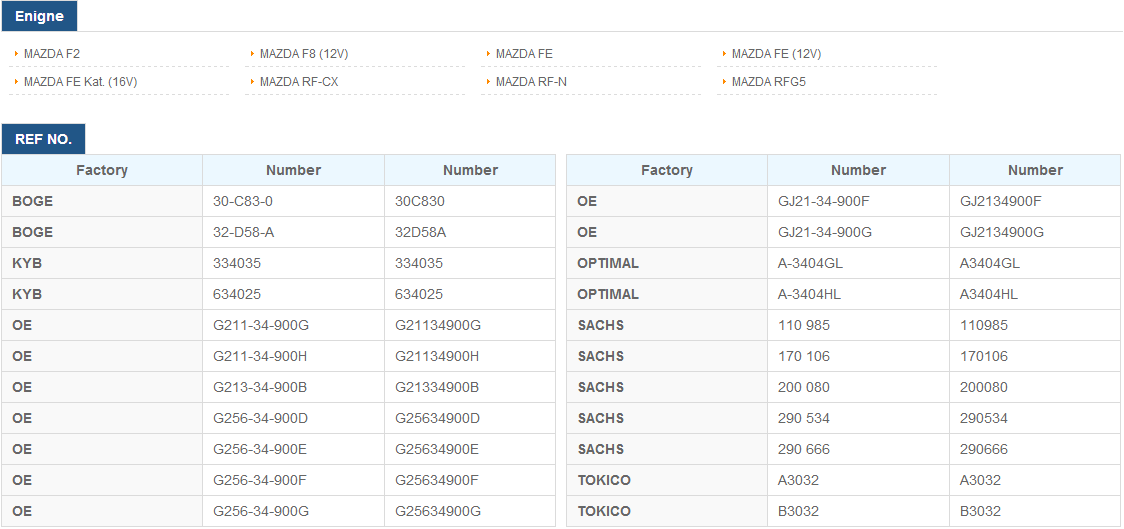Select the number GJ2134900F
The image size is (1124, 529).
click(x=1001, y=201)
